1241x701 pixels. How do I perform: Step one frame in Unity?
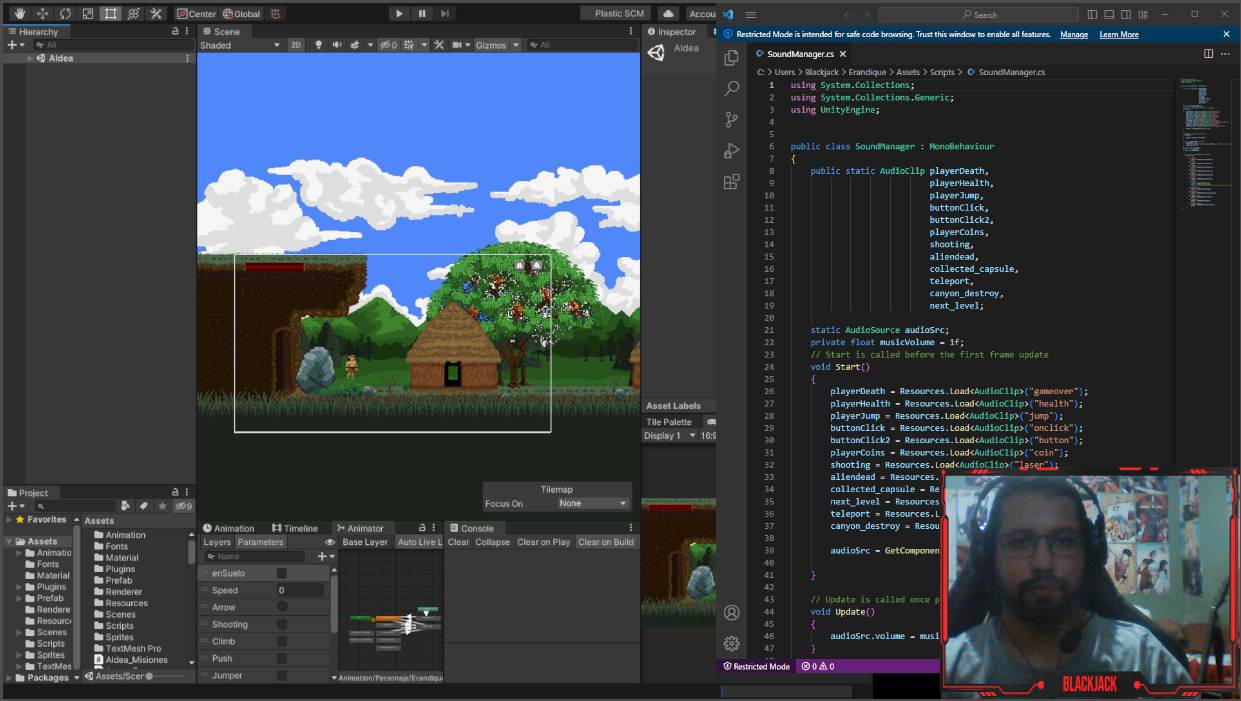[445, 13]
